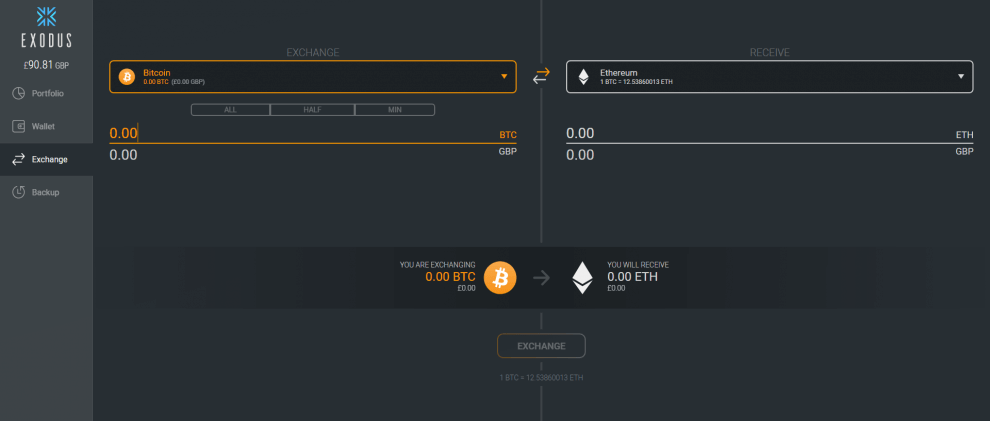990x421 pixels.
Task: Click the Ethereum icon in receive dropdown
Action: [x=584, y=77]
